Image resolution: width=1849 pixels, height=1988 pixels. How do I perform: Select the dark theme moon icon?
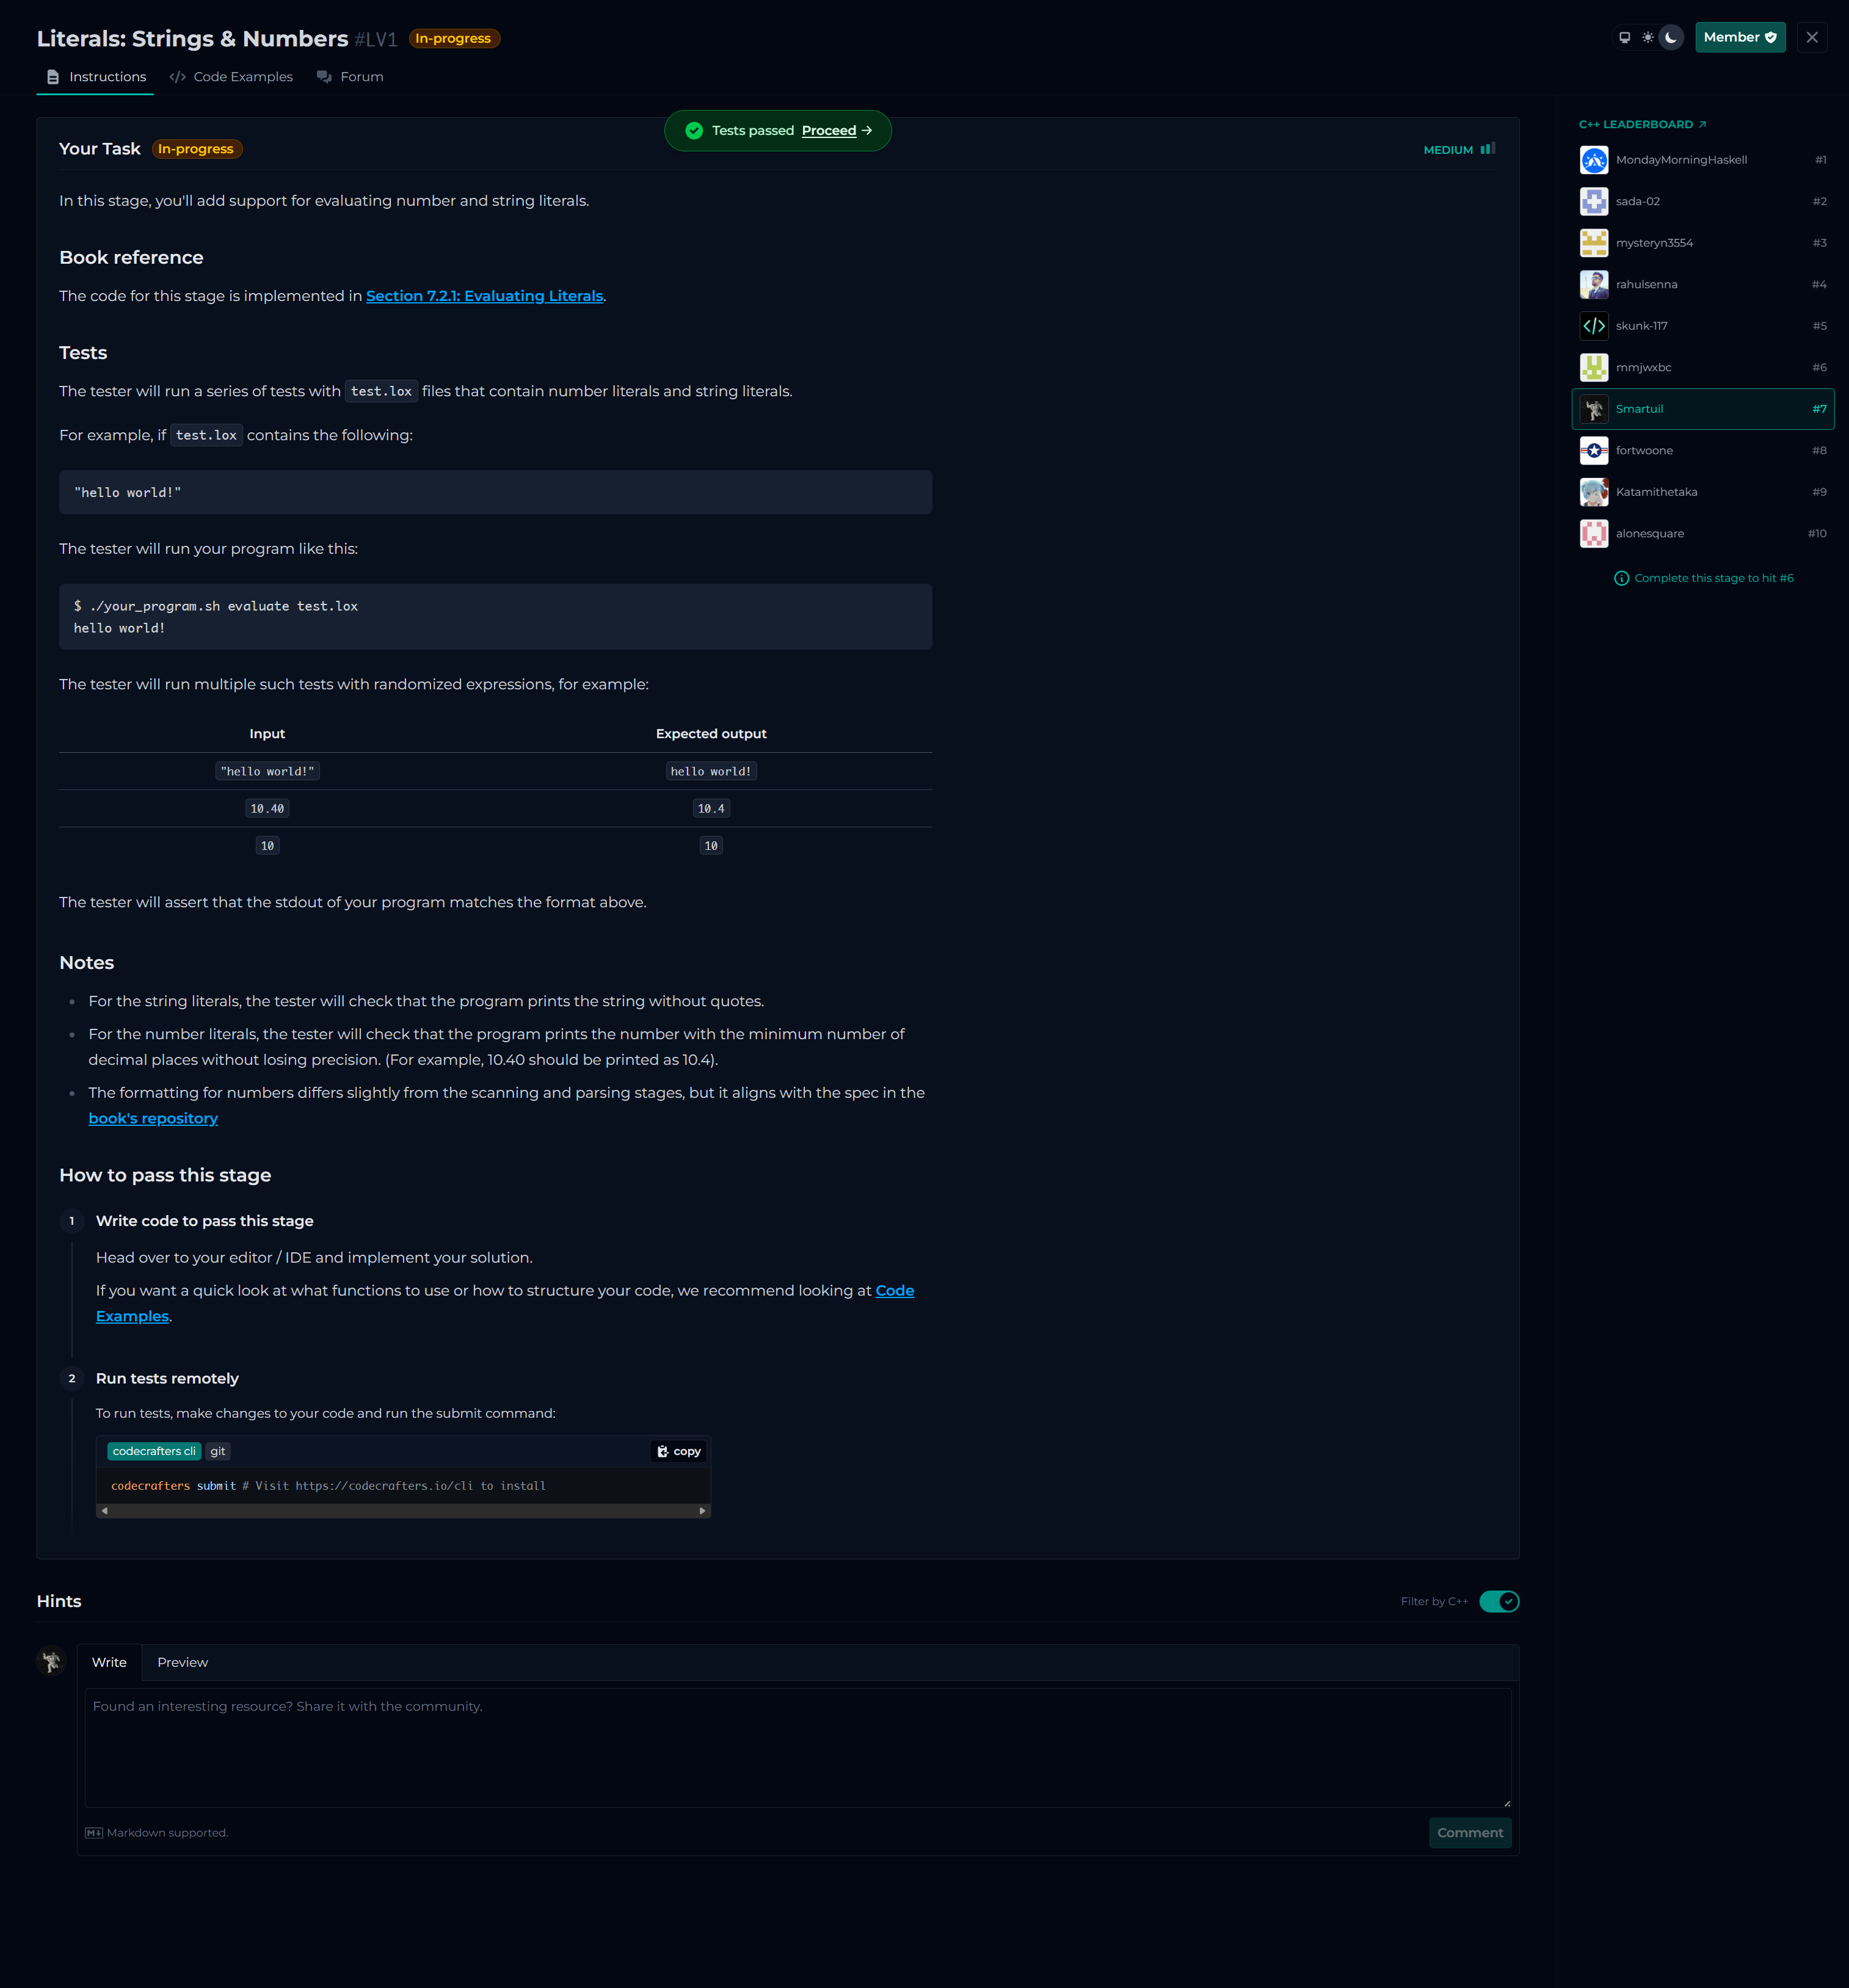(1671, 38)
